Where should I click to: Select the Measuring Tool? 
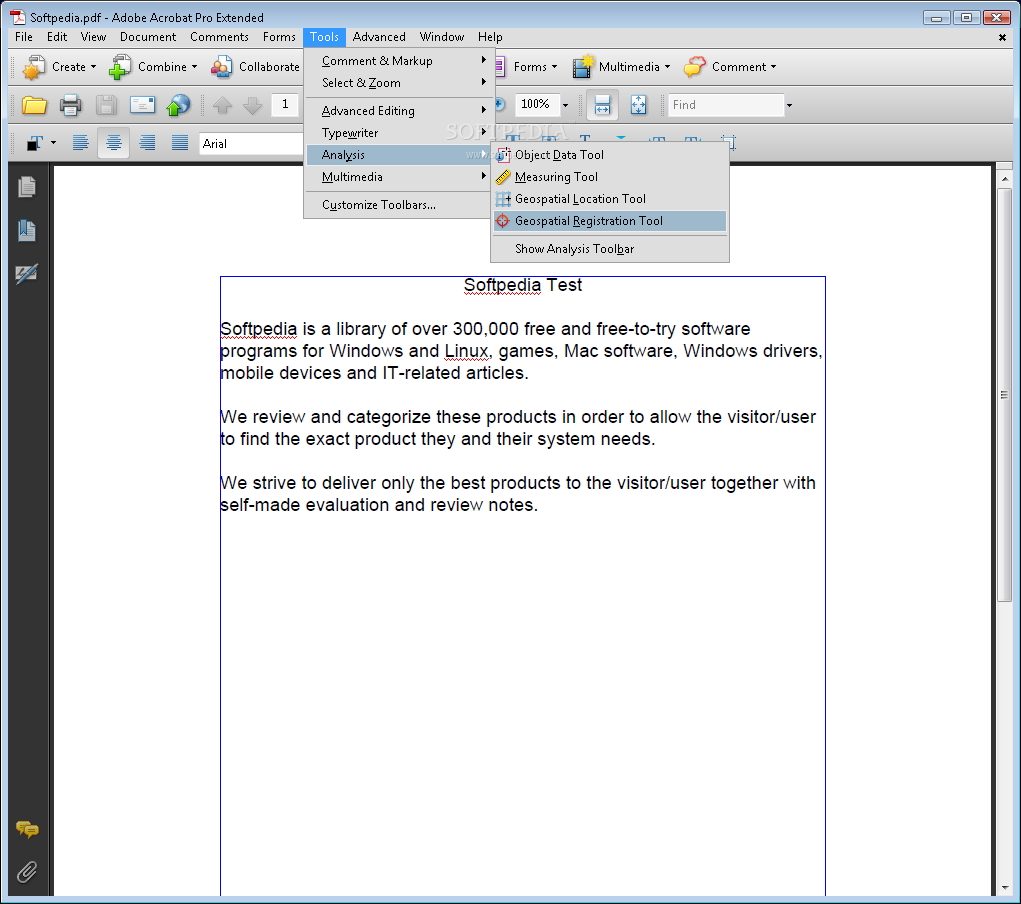(x=609, y=177)
